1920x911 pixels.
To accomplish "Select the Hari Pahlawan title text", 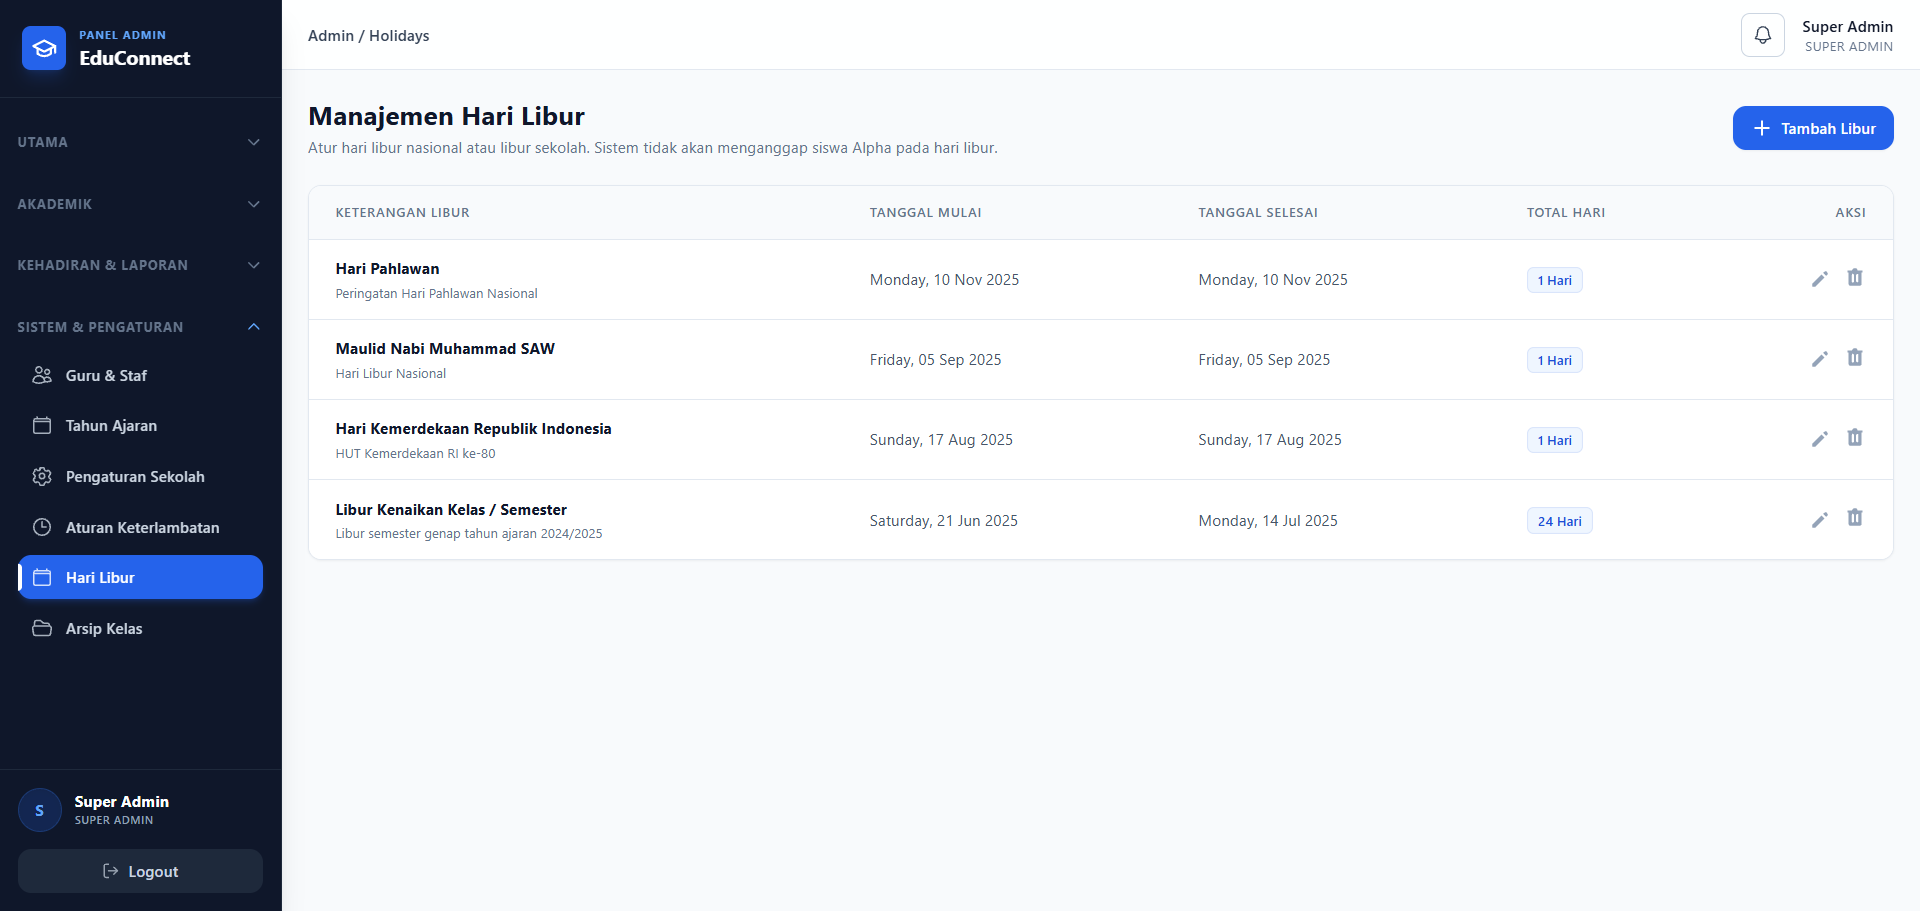I will point(388,269).
